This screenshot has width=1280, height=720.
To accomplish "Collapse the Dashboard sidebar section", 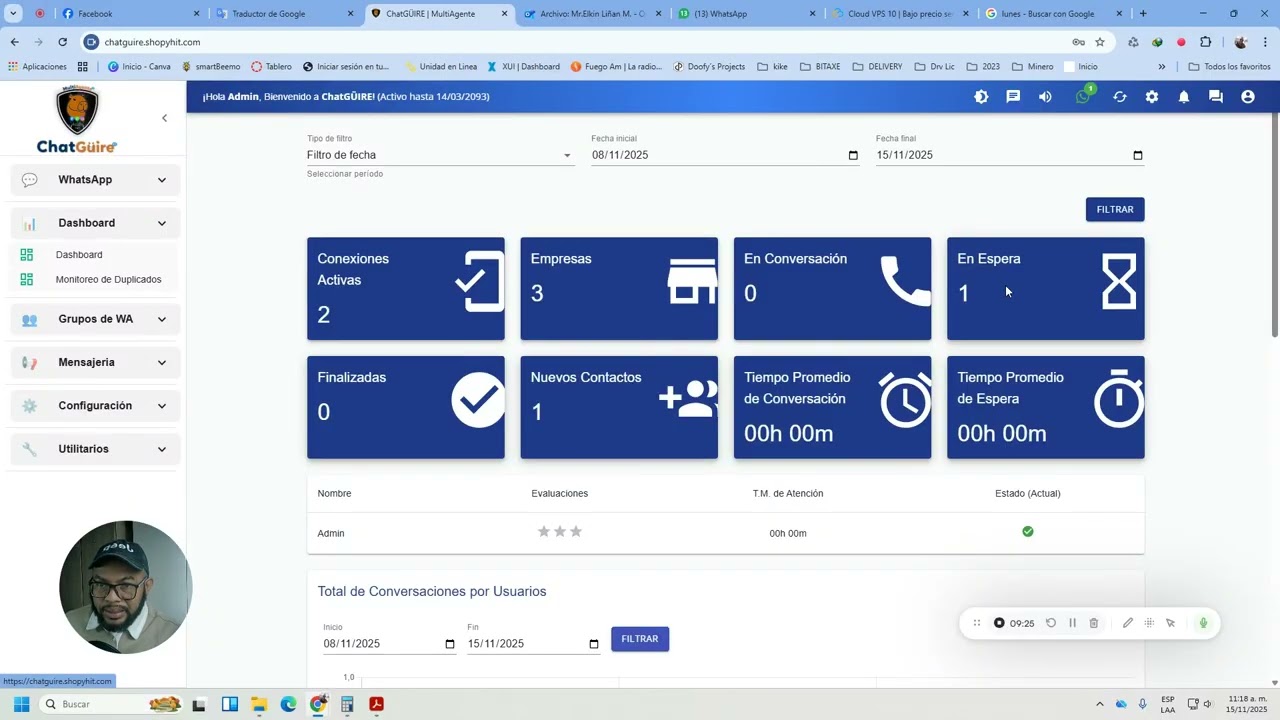I will pyautogui.click(x=96, y=223).
